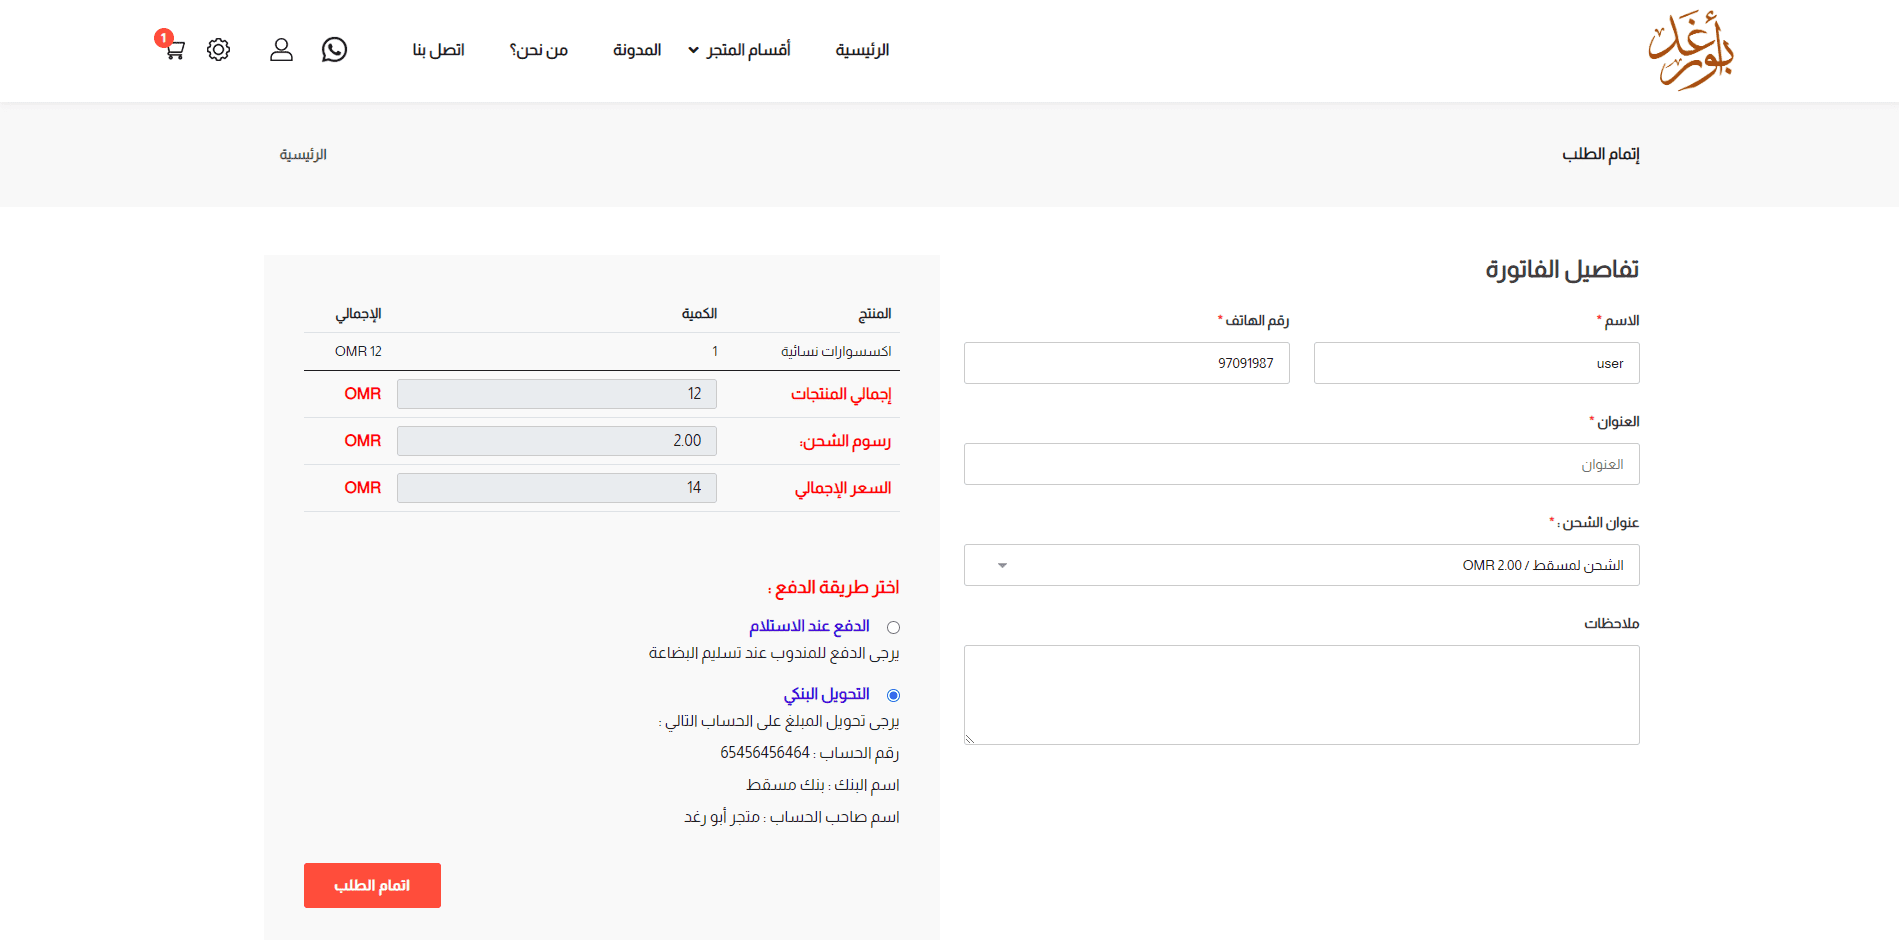1899x940 pixels.
Task: Open the shopping cart icon
Action: (x=174, y=49)
